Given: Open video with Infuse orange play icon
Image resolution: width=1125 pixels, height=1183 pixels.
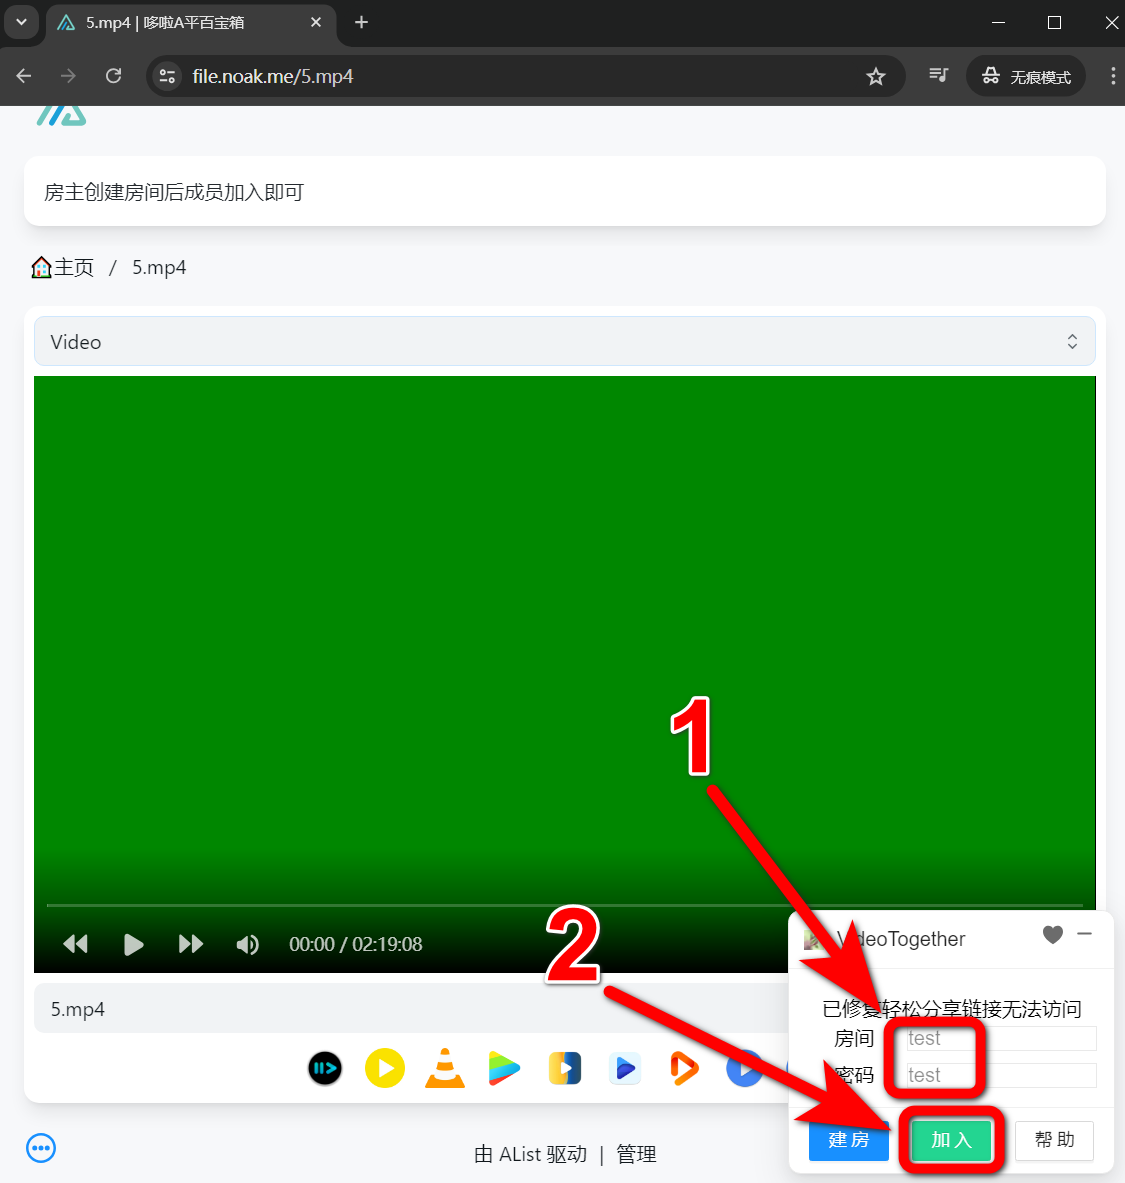Looking at the screenshot, I should (x=684, y=1068).
